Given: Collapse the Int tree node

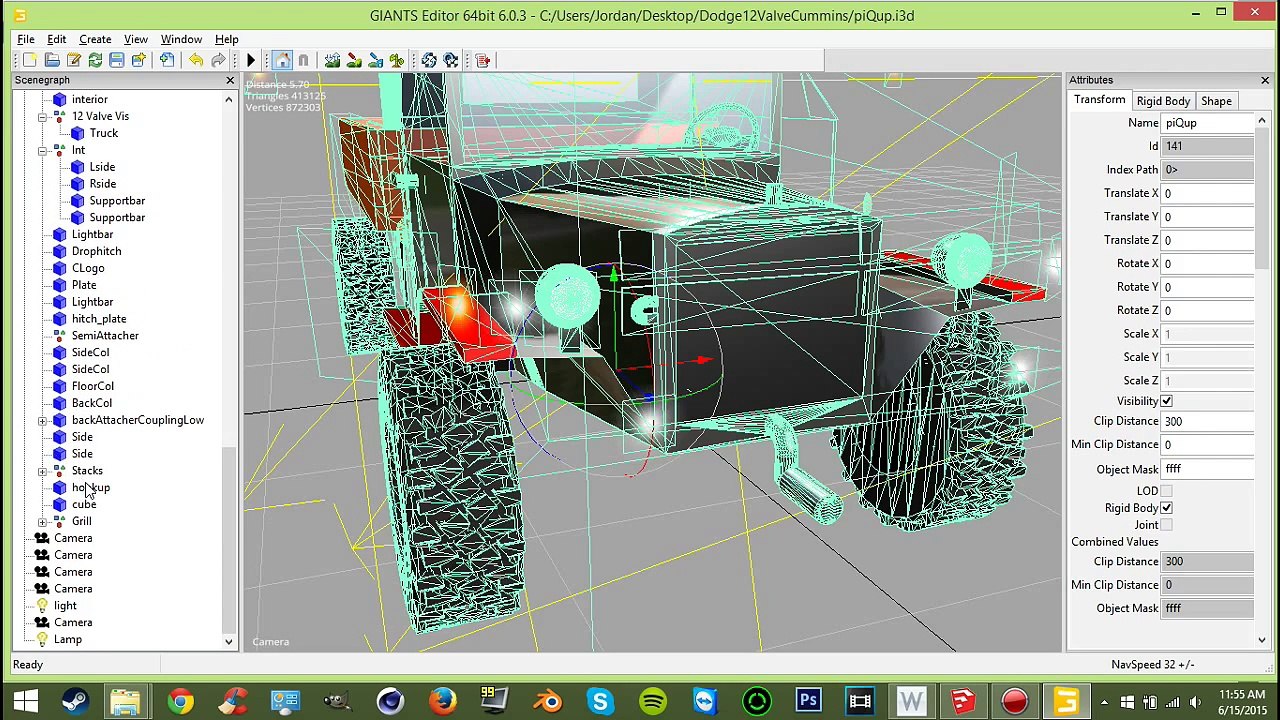Looking at the screenshot, I should point(42,150).
